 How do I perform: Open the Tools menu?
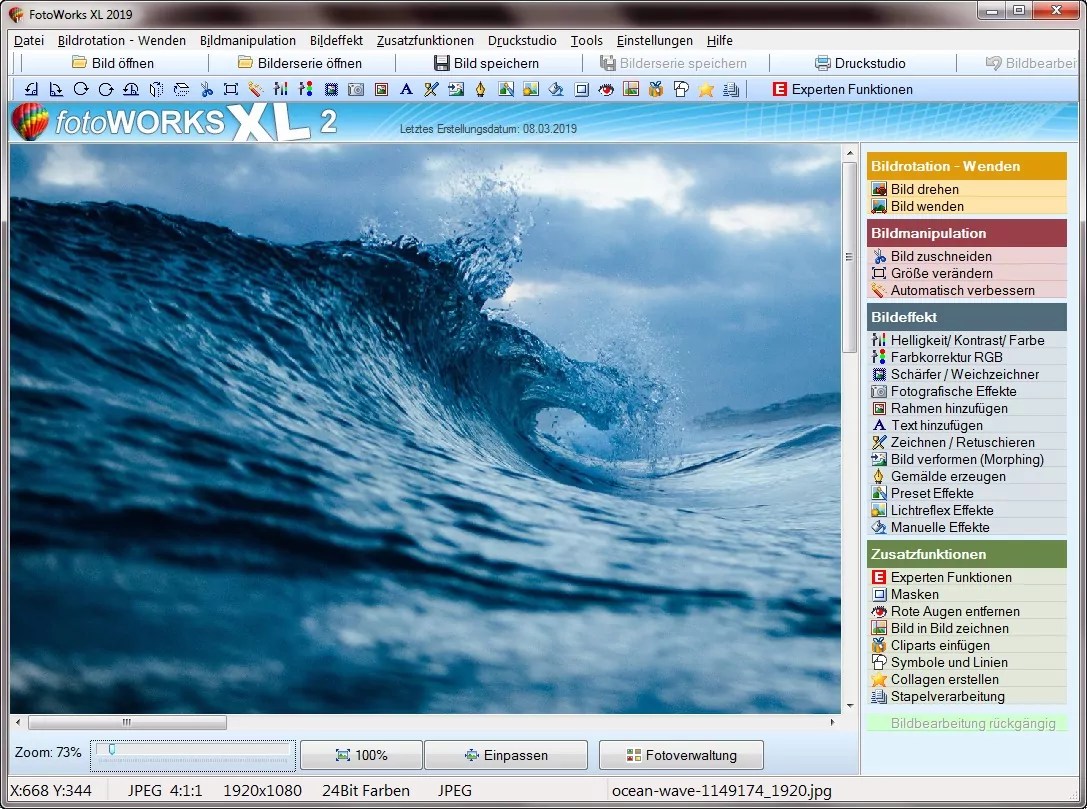(586, 40)
